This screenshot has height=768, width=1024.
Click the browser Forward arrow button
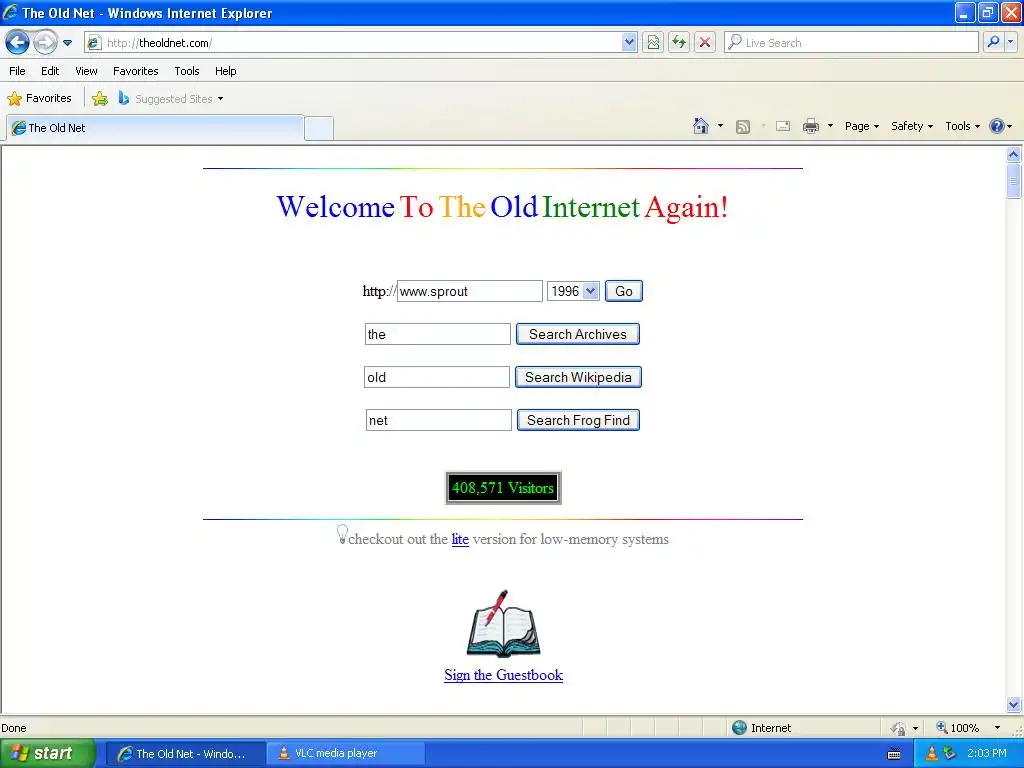click(45, 43)
